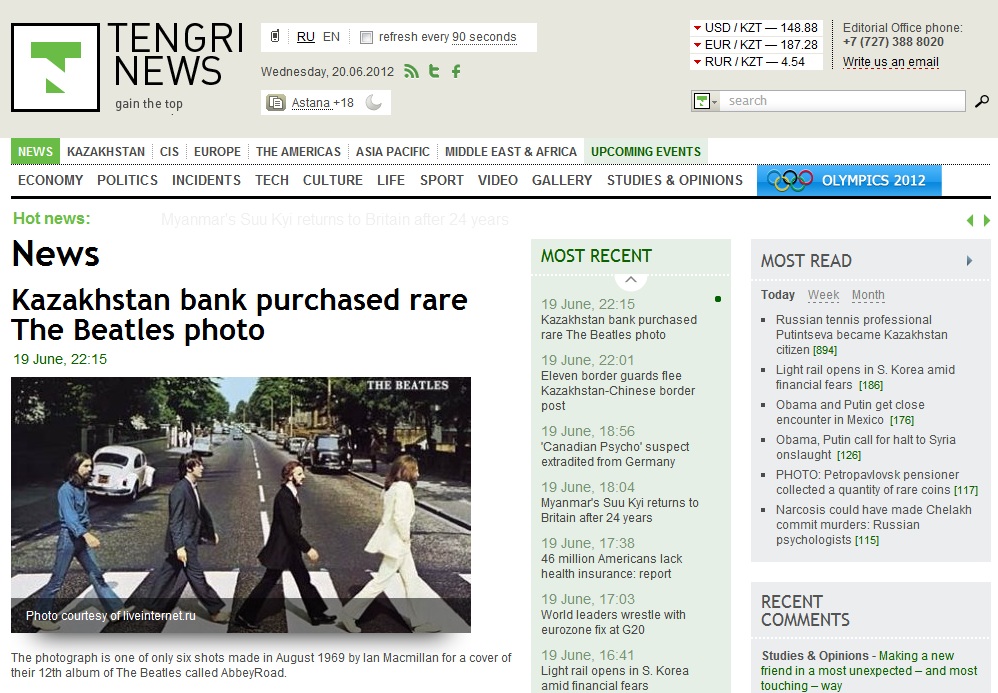
Task: Open 'Making a new friend' recent comment
Action: (x=869, y=671)
